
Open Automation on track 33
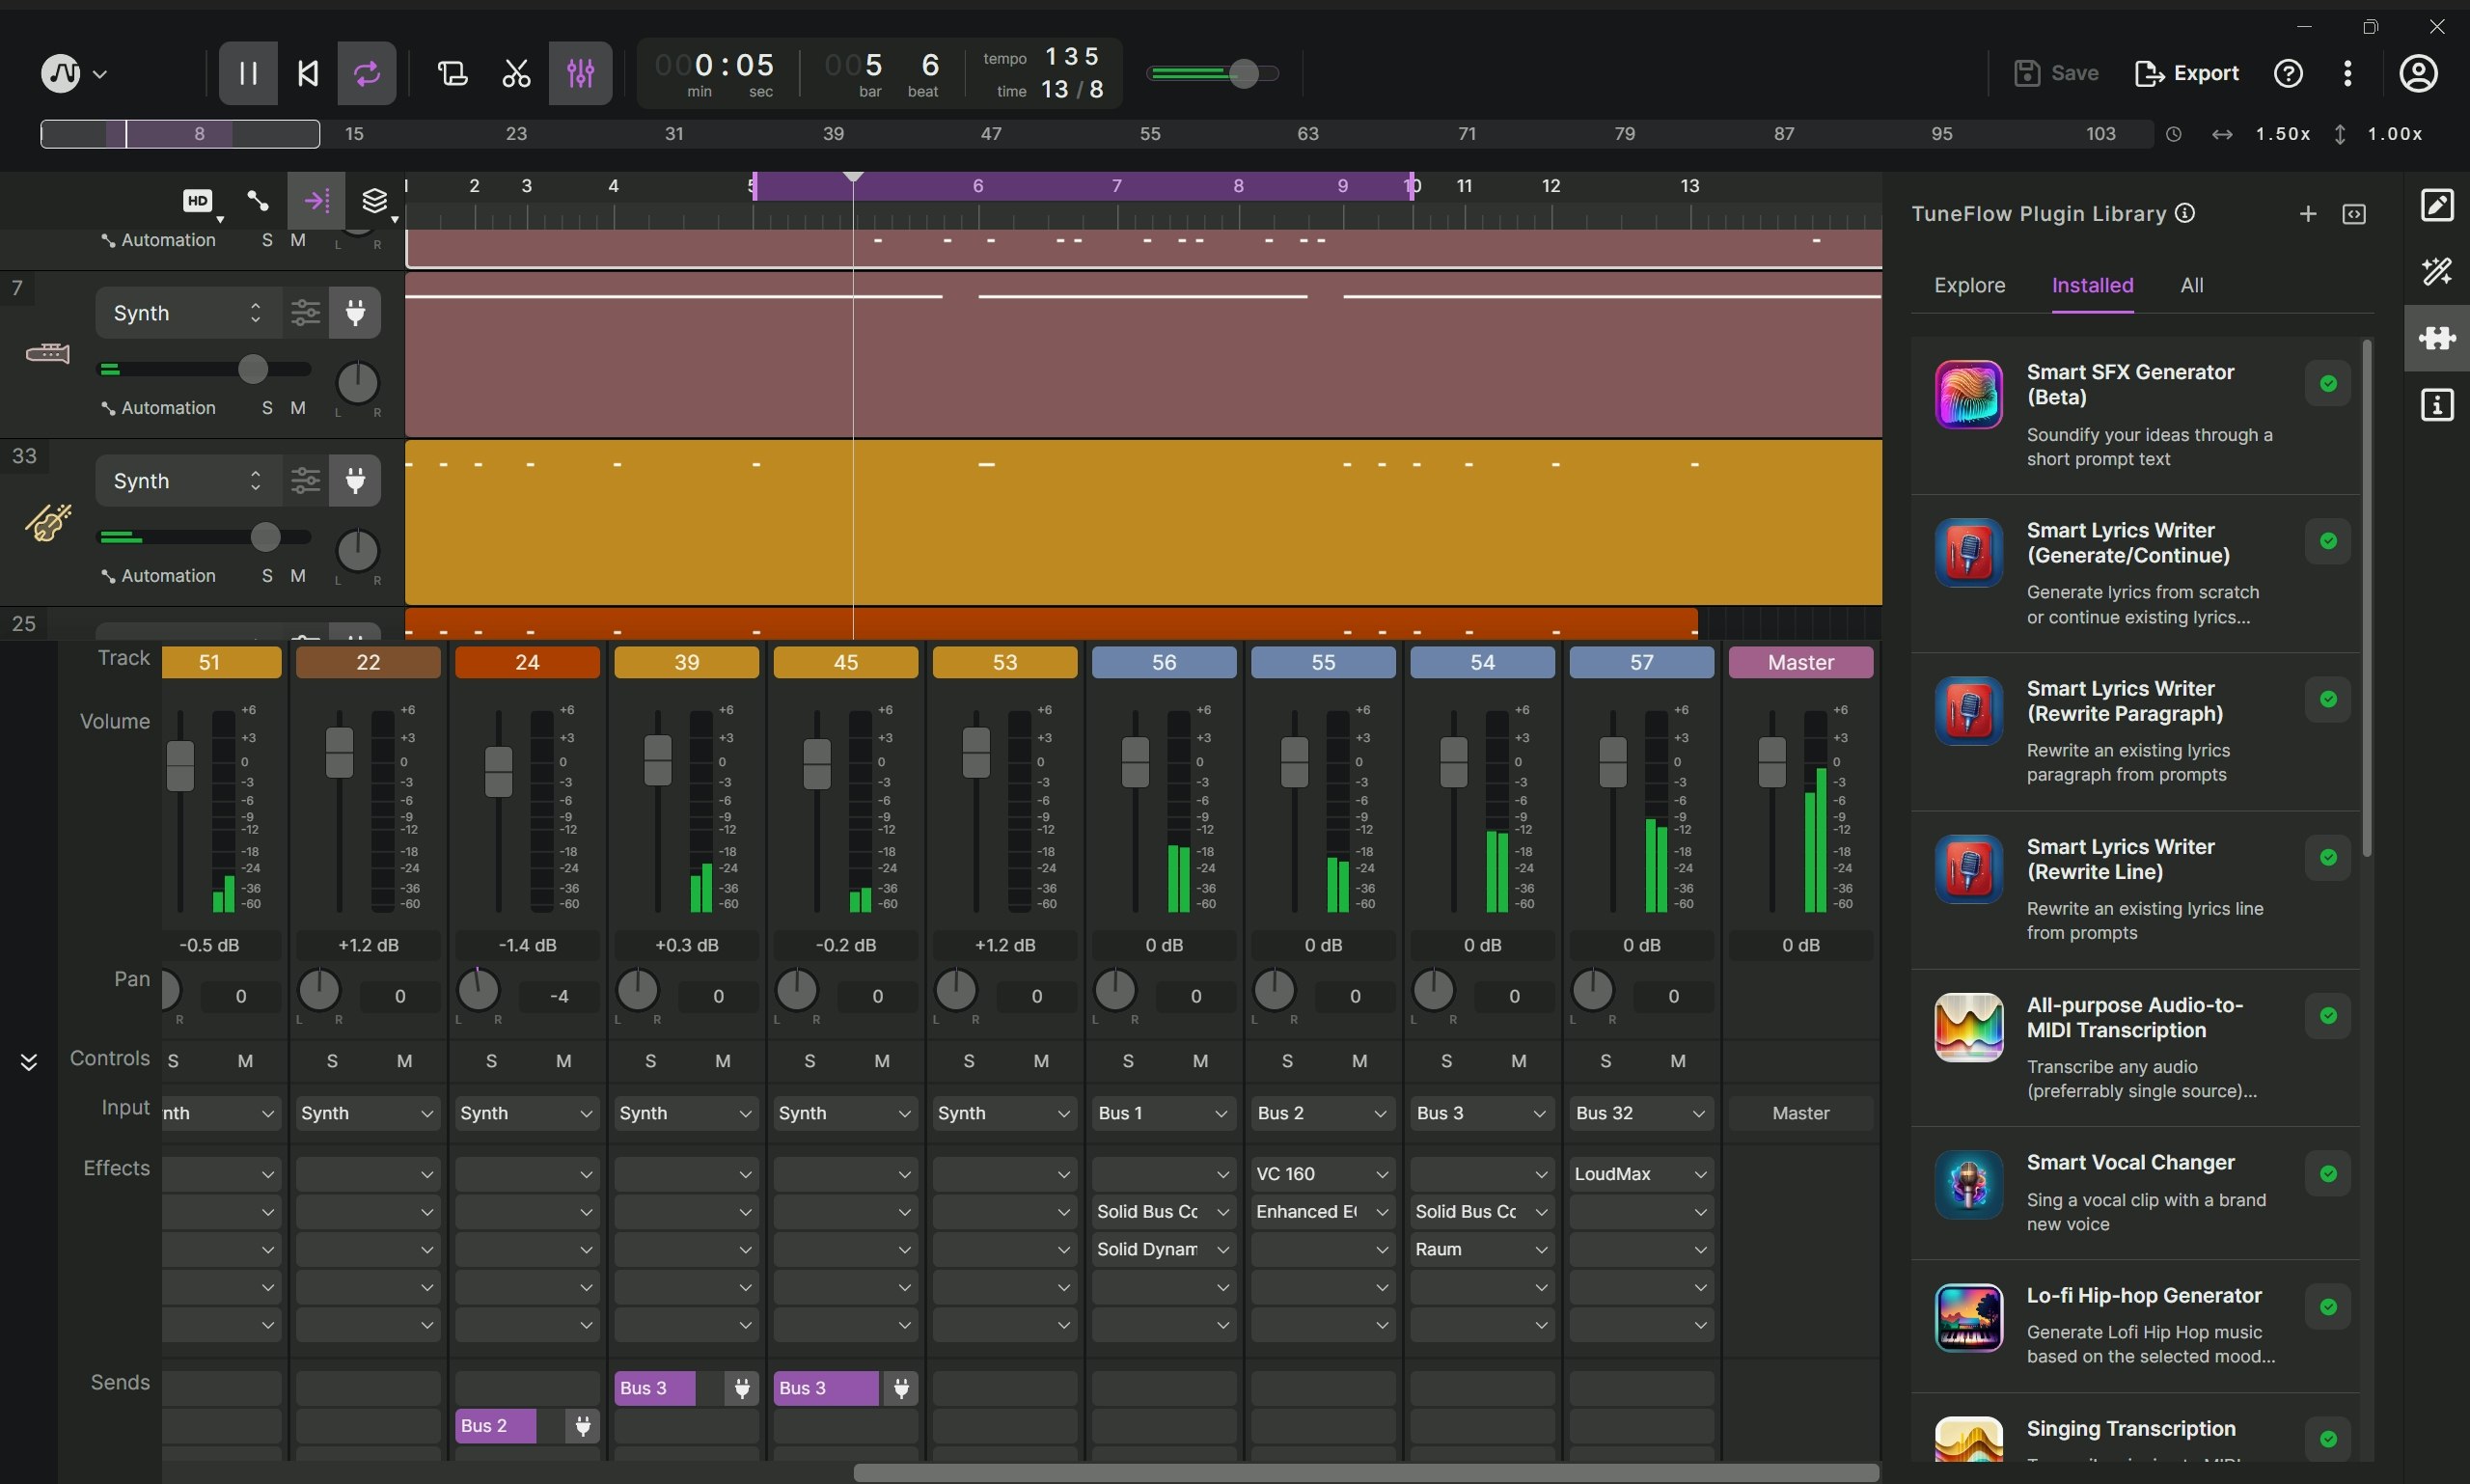(158, 576)
